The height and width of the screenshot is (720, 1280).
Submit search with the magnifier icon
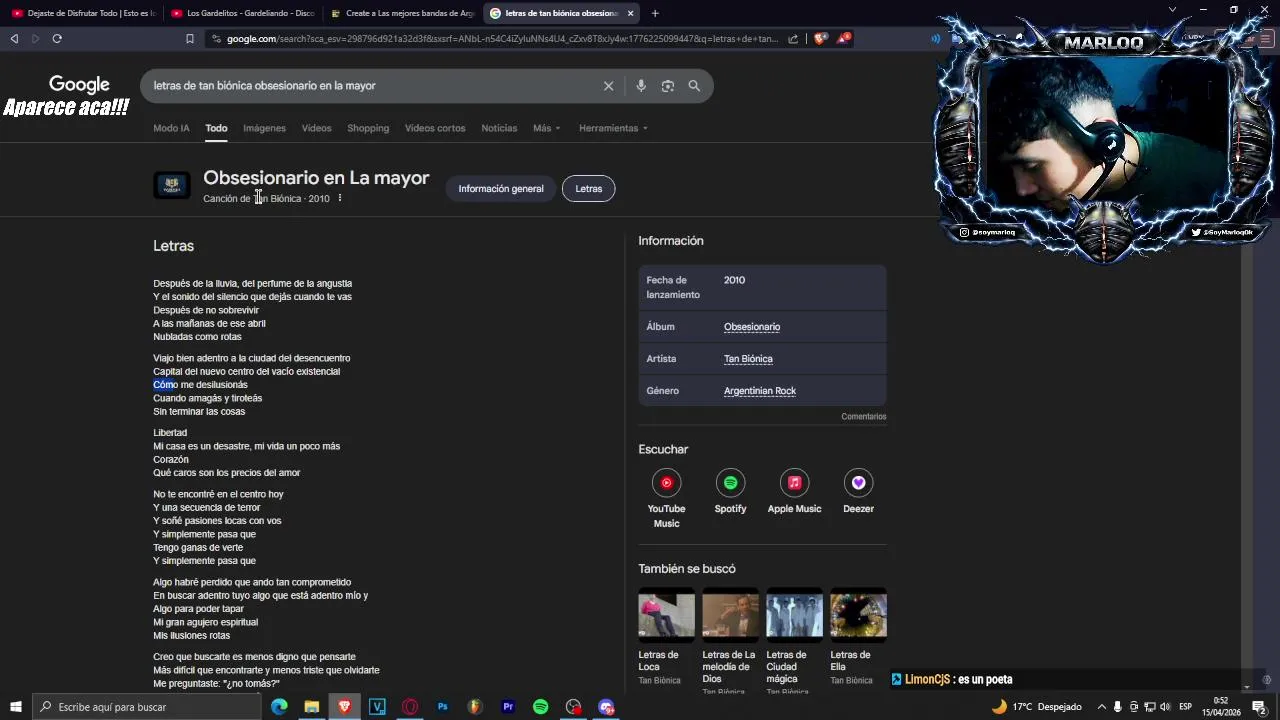click(x=694, y=86)
